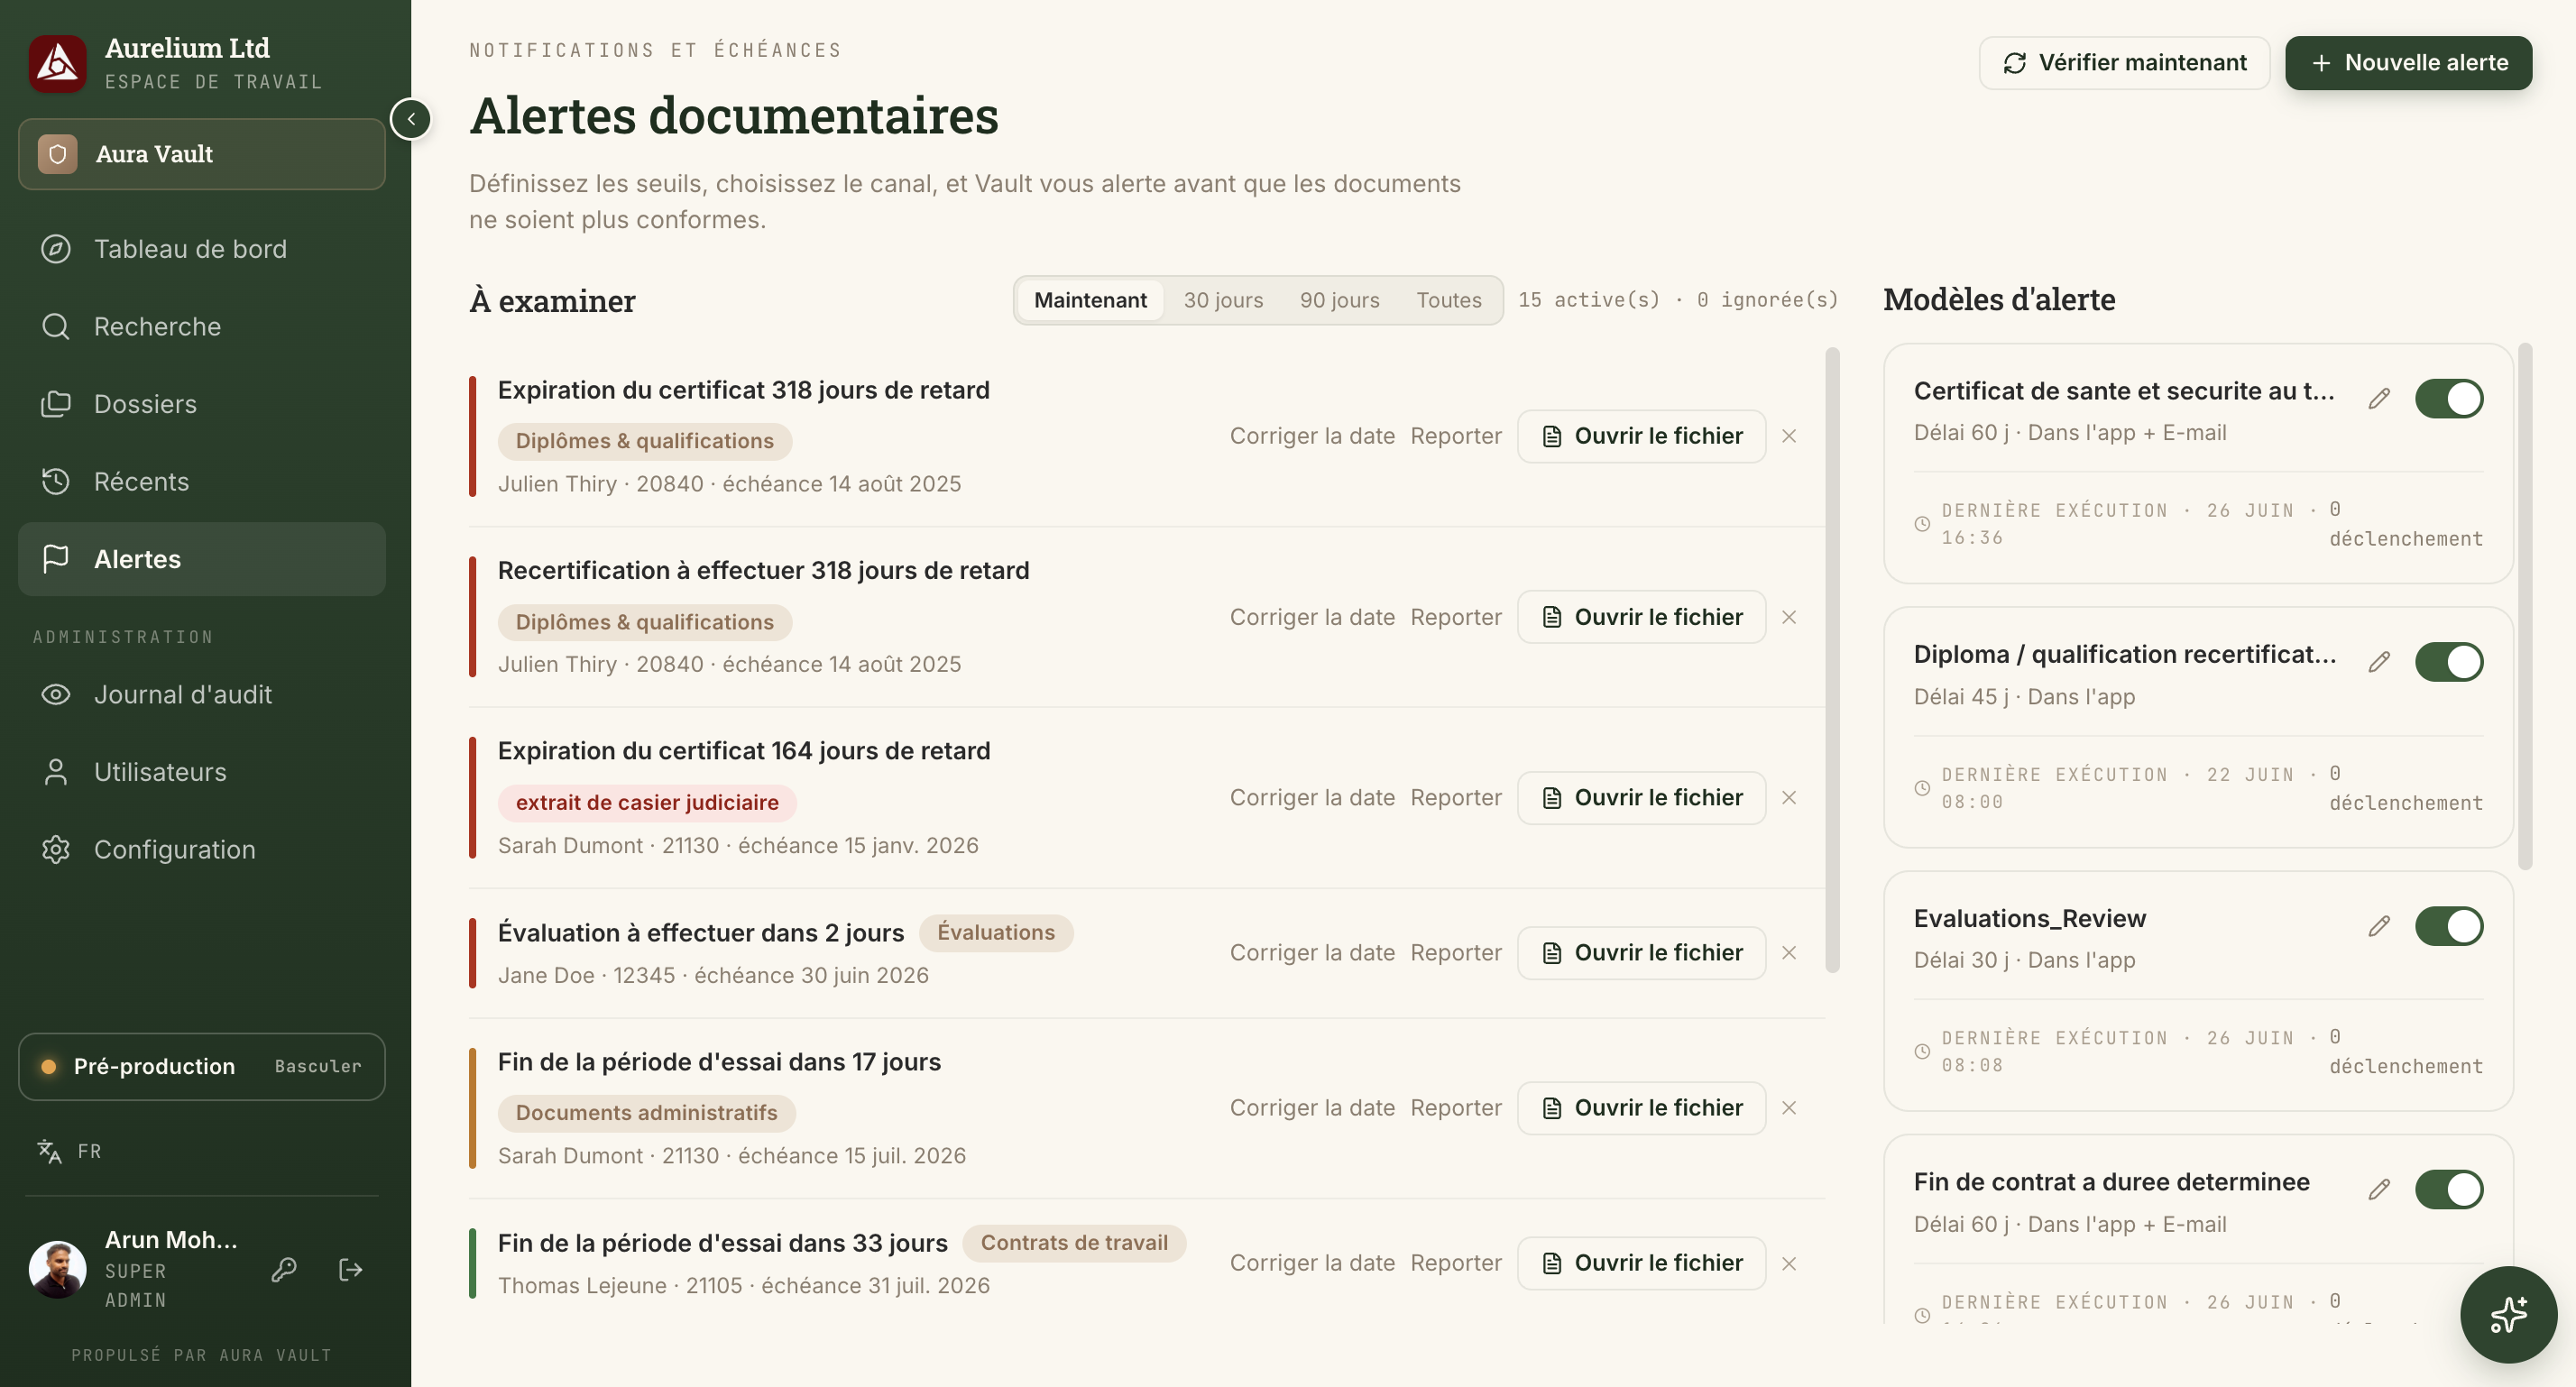This screenshot has width=2576, height=1387.
Task: Ouvrir le fichier for Expiration du certificat 164 jours
Action: (x=1641, y=798)
